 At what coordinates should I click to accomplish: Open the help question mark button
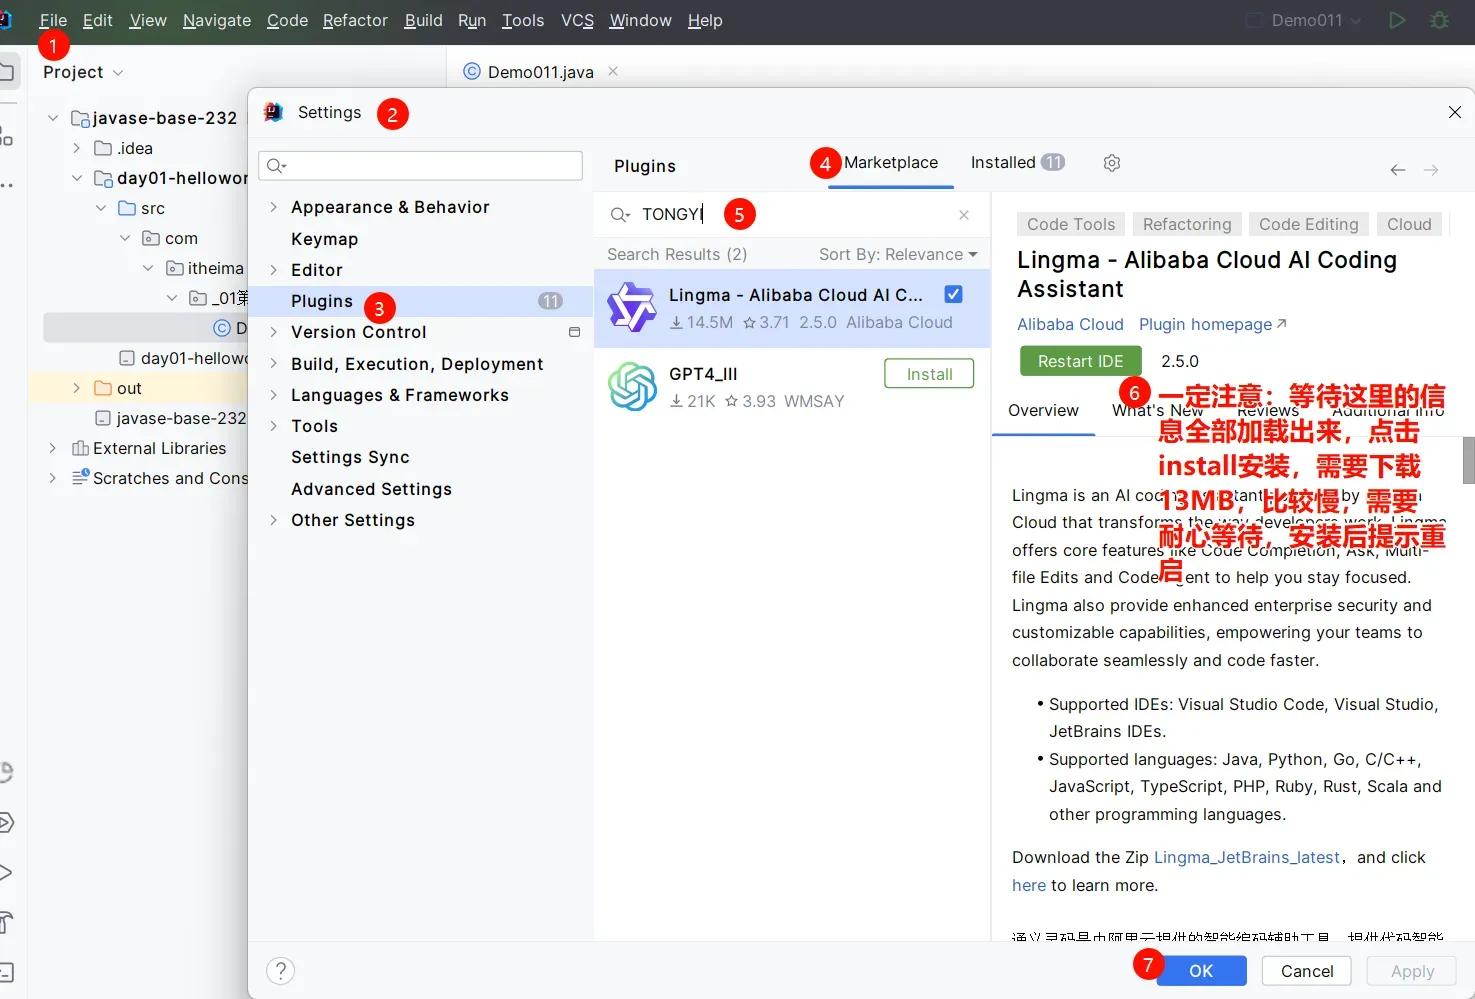tap(281, 971)
